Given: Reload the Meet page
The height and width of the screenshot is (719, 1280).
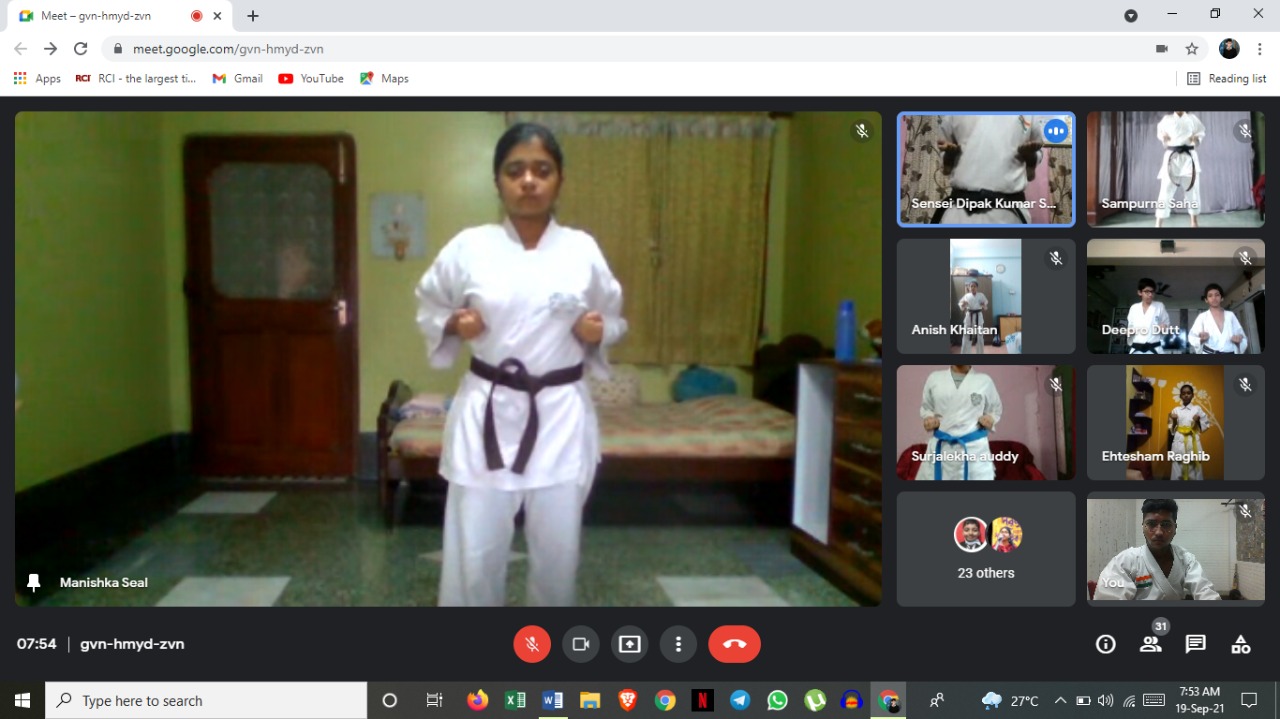Looking at the screenshot, I should tap(81, 48).
